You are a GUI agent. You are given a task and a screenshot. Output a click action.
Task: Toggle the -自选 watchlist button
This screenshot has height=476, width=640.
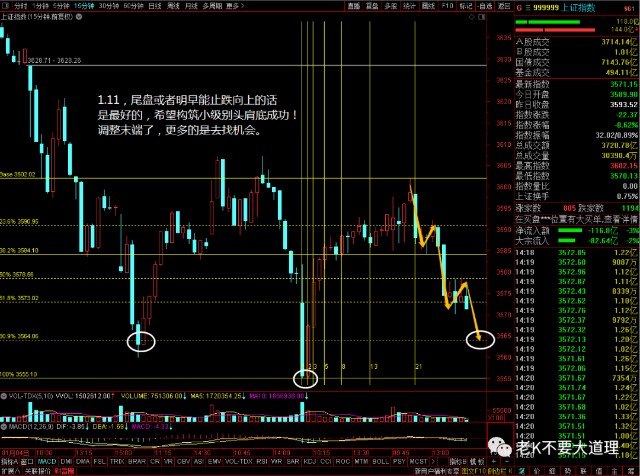485,6
